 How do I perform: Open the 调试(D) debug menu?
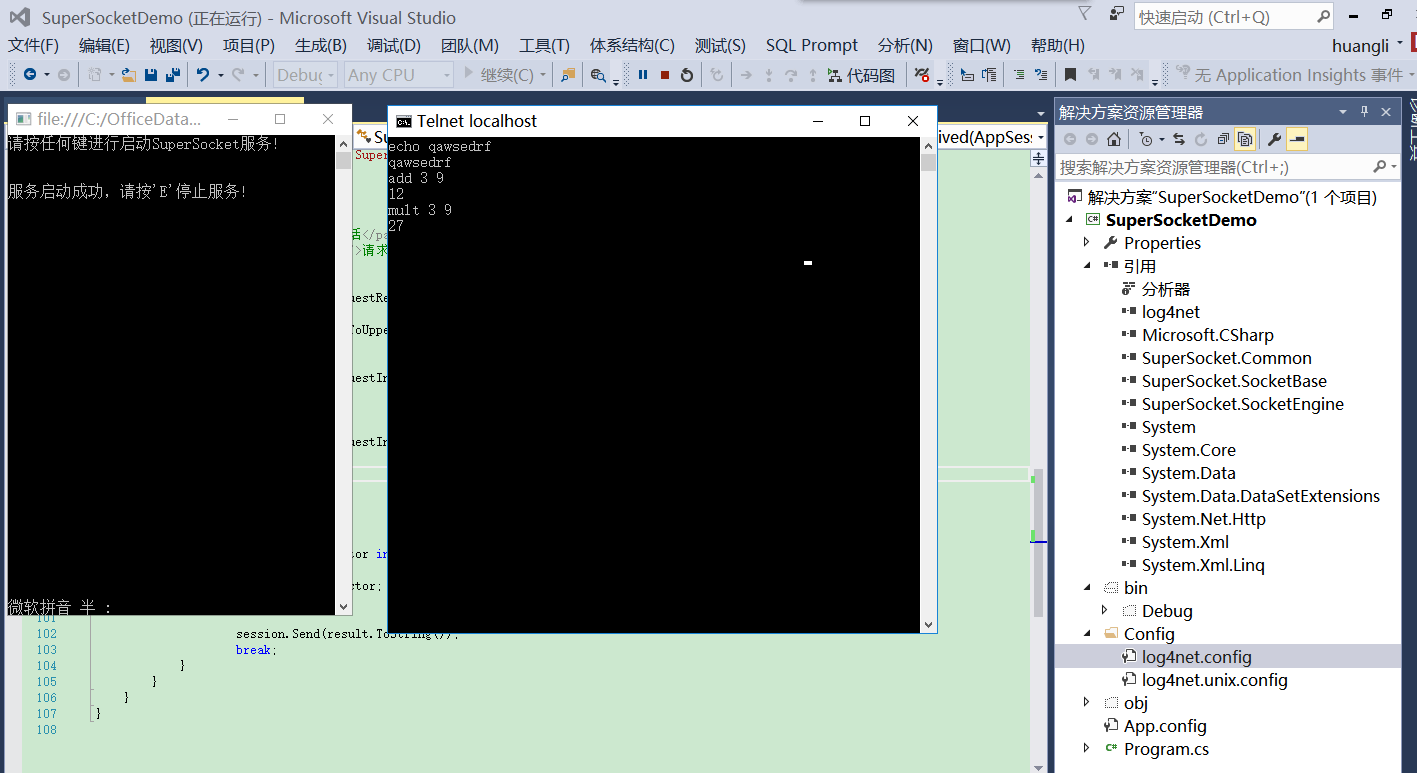394,45
